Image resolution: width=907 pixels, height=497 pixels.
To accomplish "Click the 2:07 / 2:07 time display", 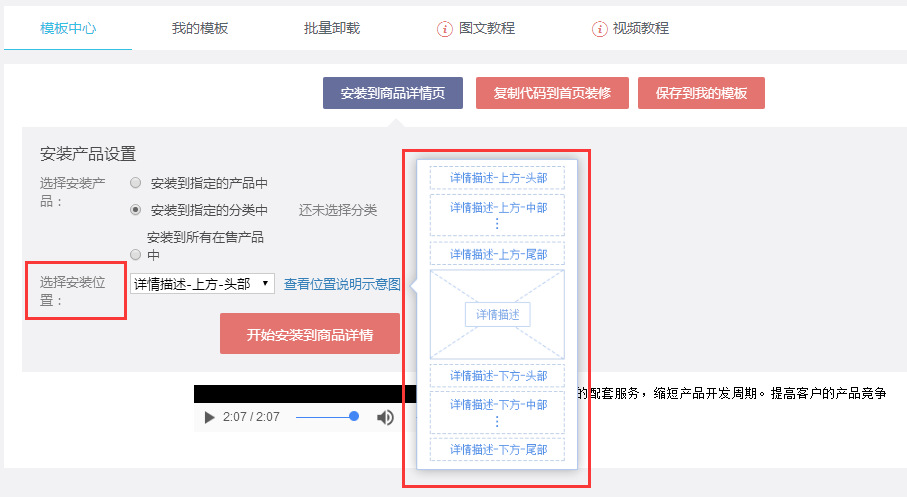I will 251,417.
